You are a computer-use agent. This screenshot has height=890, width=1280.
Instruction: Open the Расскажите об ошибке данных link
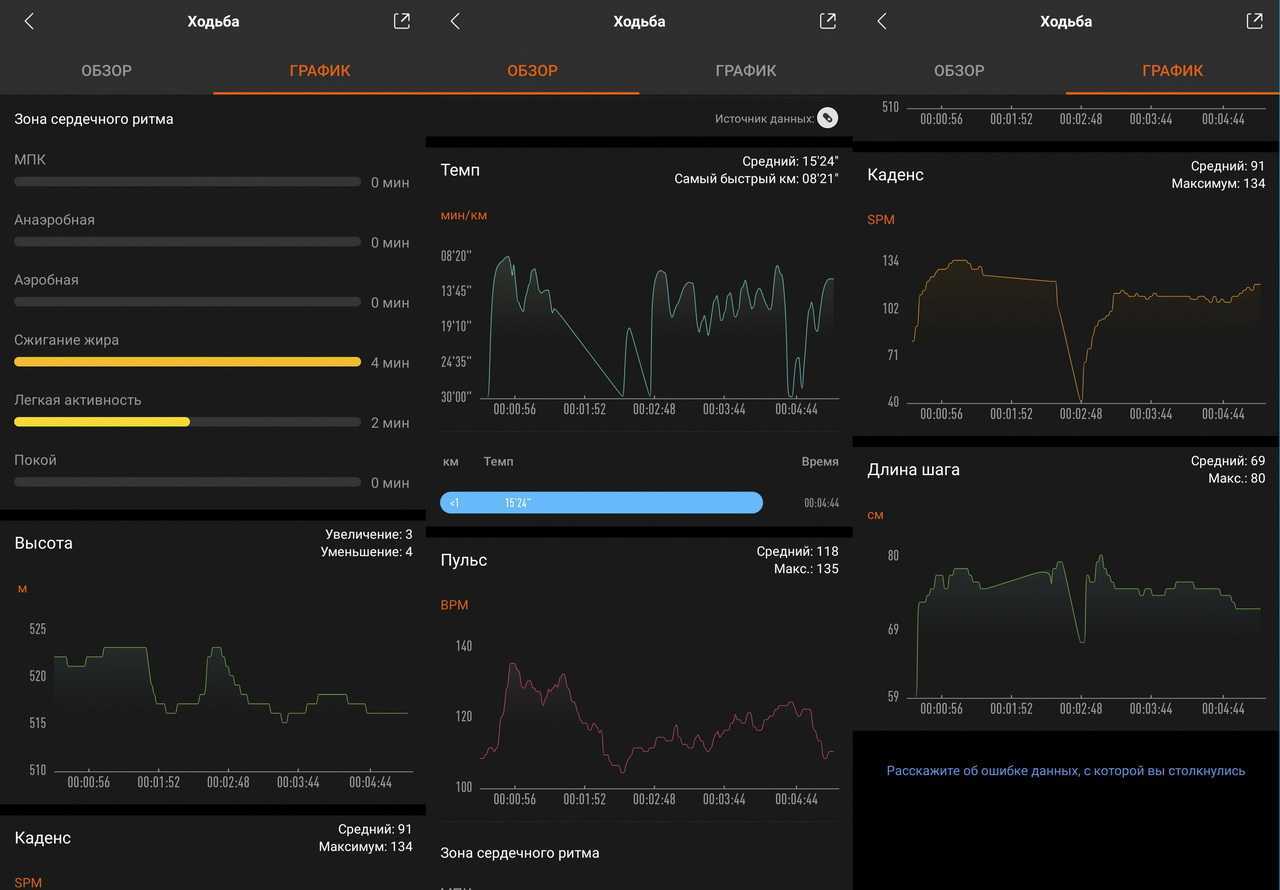tap(1066, 771)
